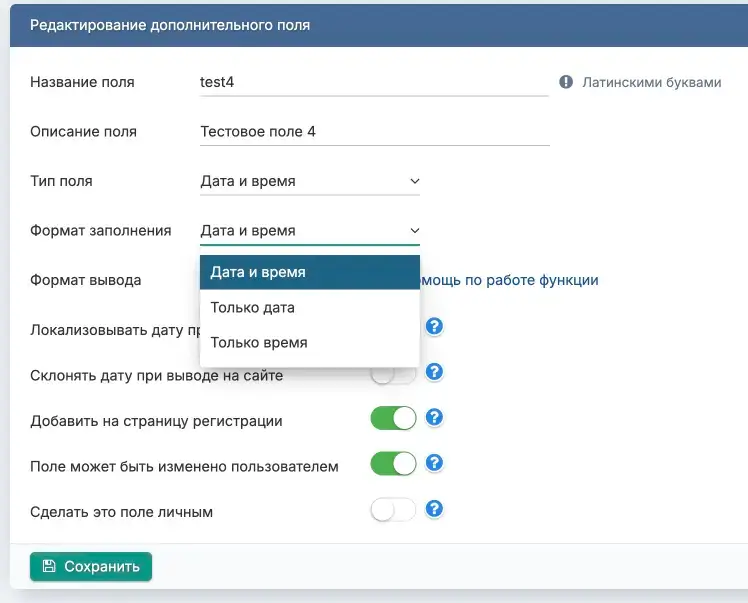Screen dimensions: 748x603
Task: Click help icon beside make field private
Action: pos(434,509)
